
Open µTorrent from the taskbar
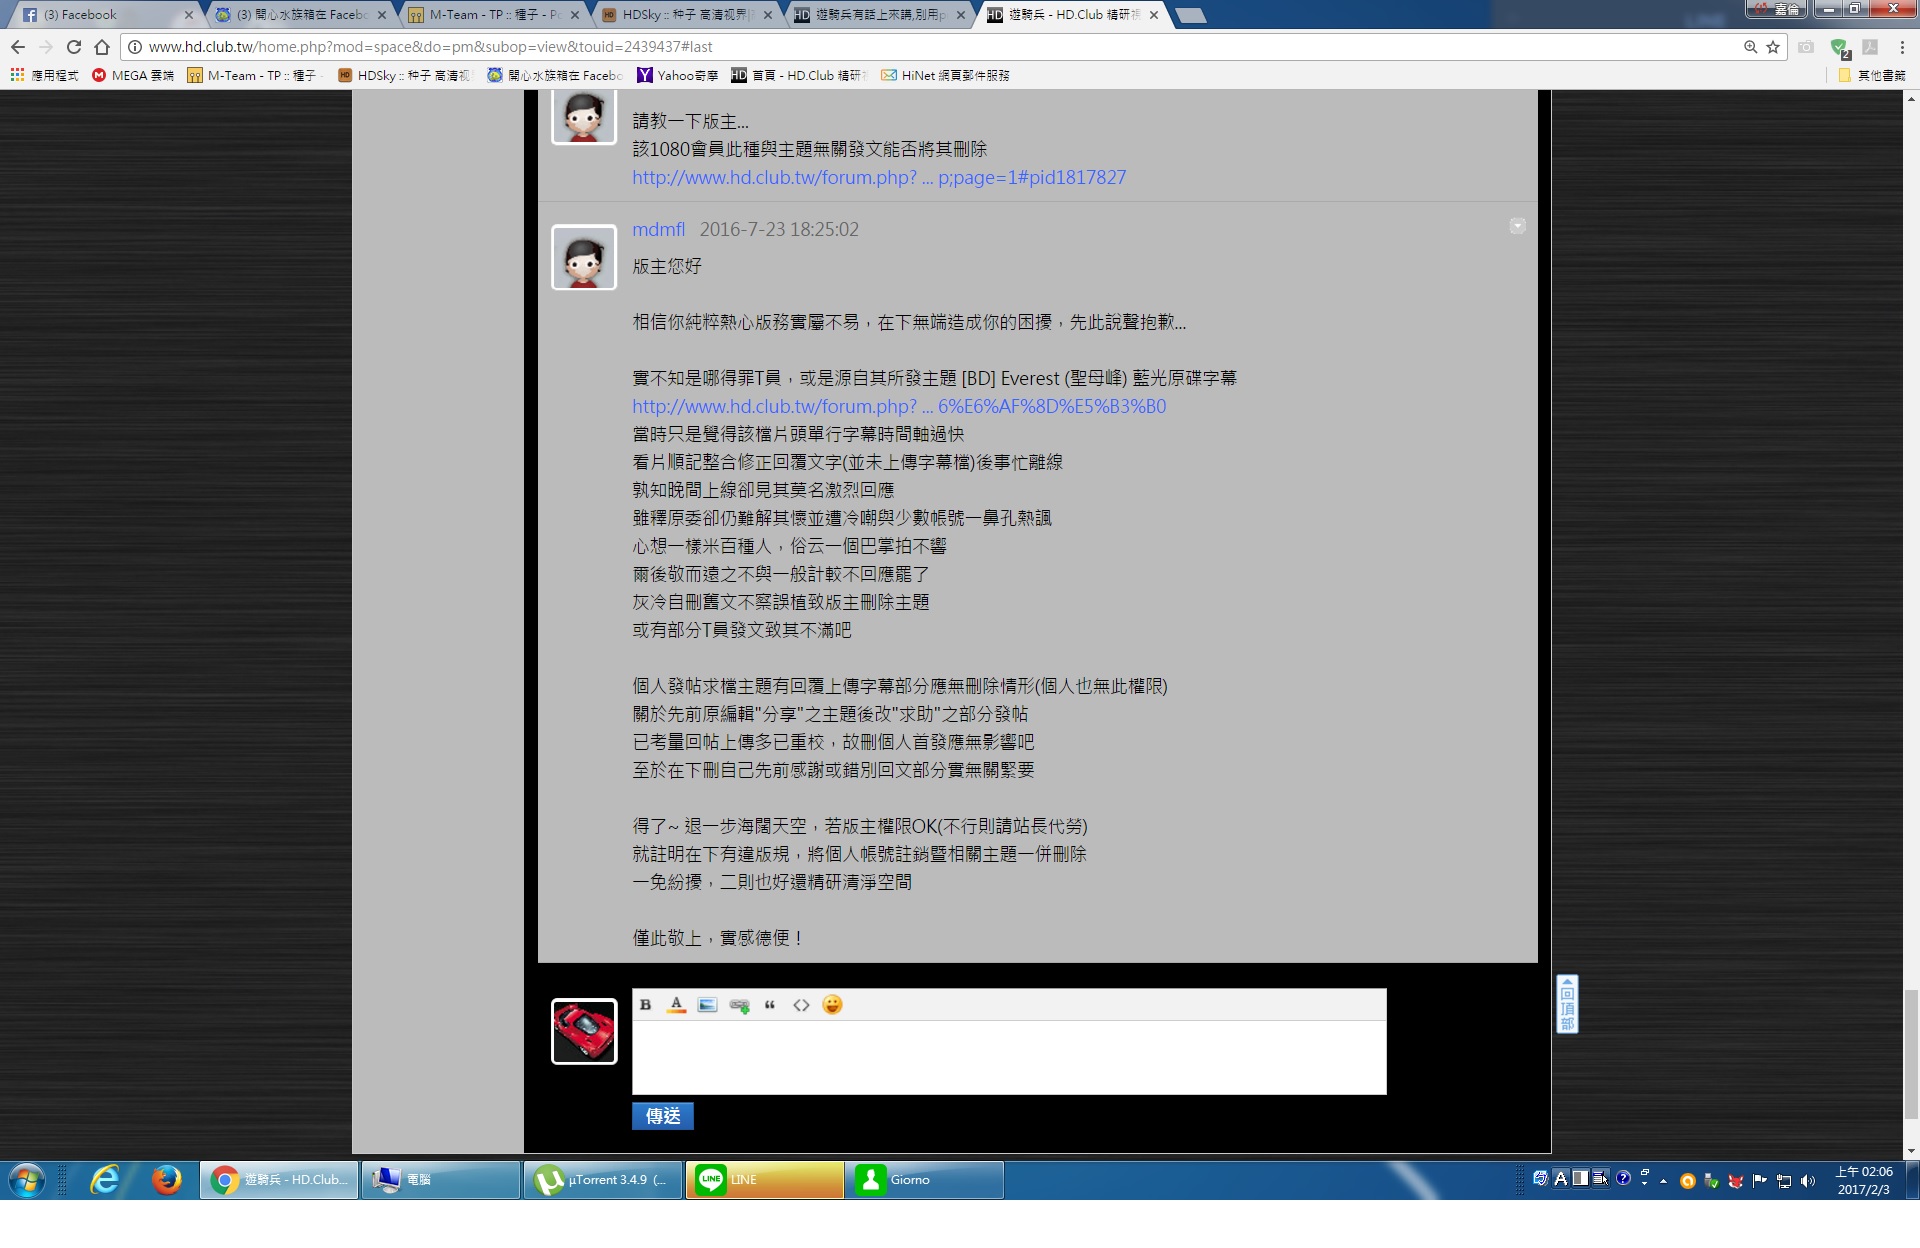(x=603, y=1180)
